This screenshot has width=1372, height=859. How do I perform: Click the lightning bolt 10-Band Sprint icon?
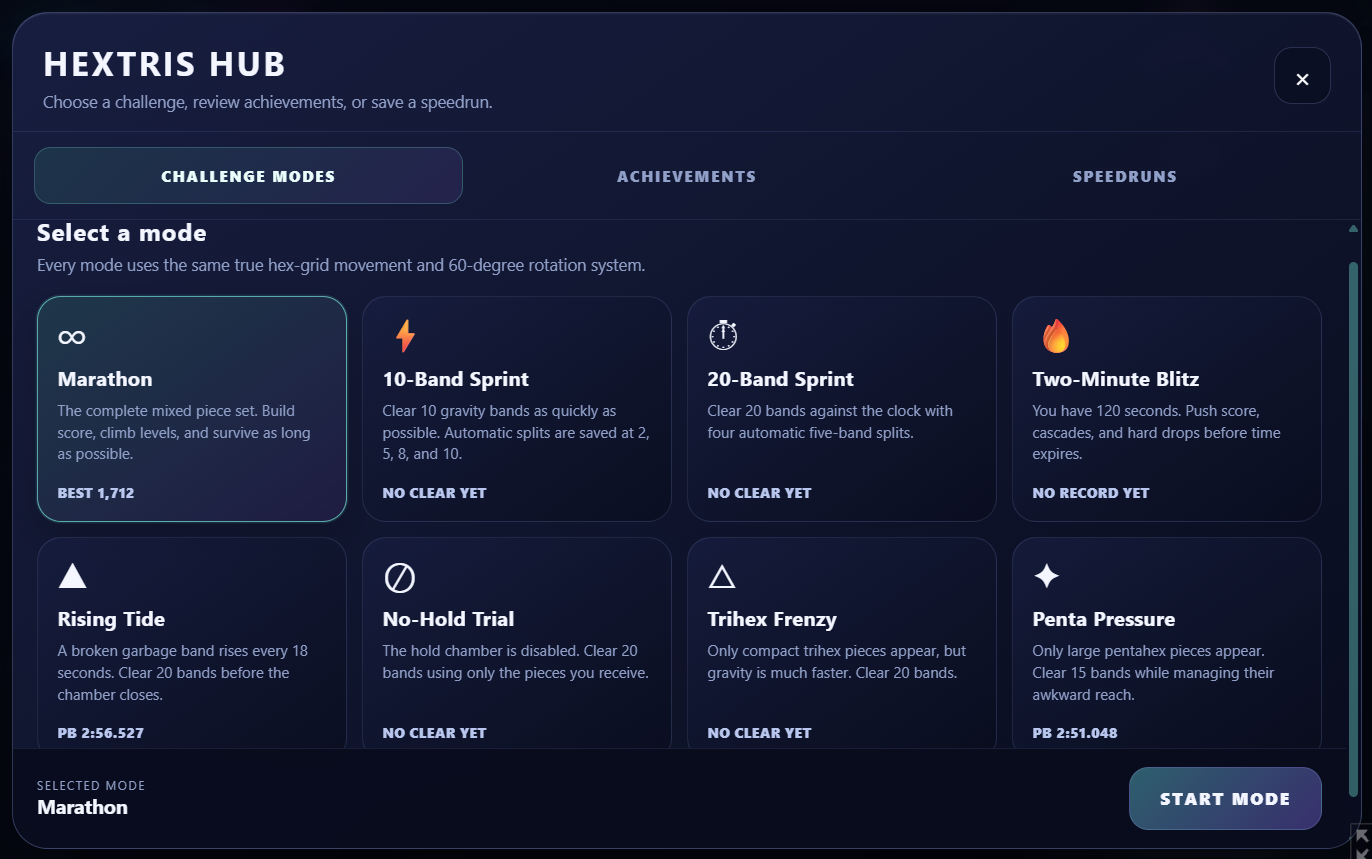[x=405, y=336]
